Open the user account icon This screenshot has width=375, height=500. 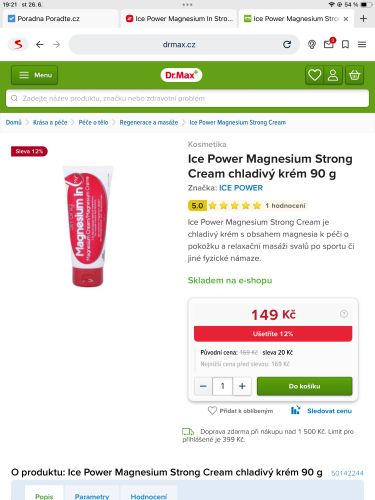tap(333, 75)
